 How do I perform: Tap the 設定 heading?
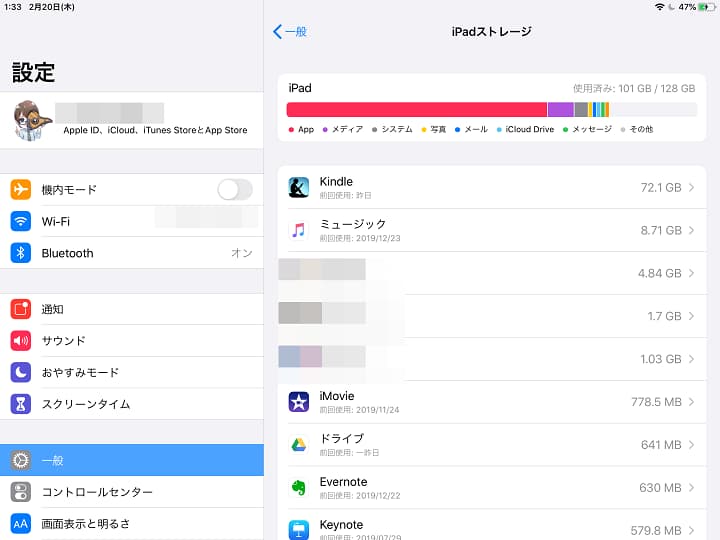tap(34, 73)
